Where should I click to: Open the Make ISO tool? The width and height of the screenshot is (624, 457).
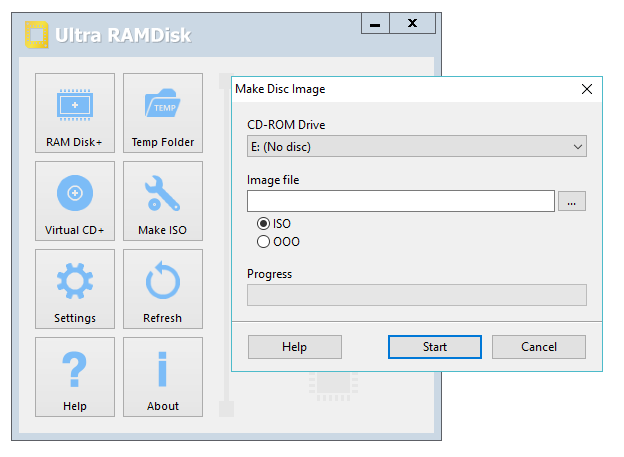pos(163,201)
